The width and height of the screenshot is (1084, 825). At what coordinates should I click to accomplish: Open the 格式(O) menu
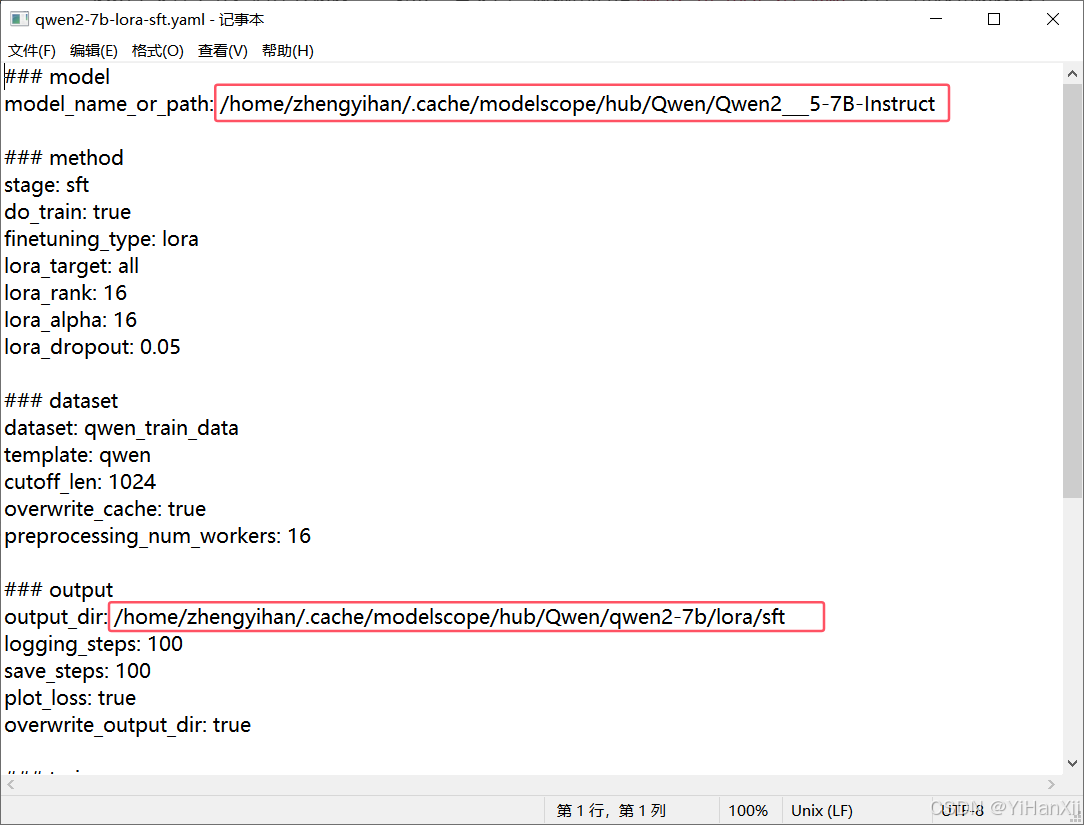click(158, 50)
